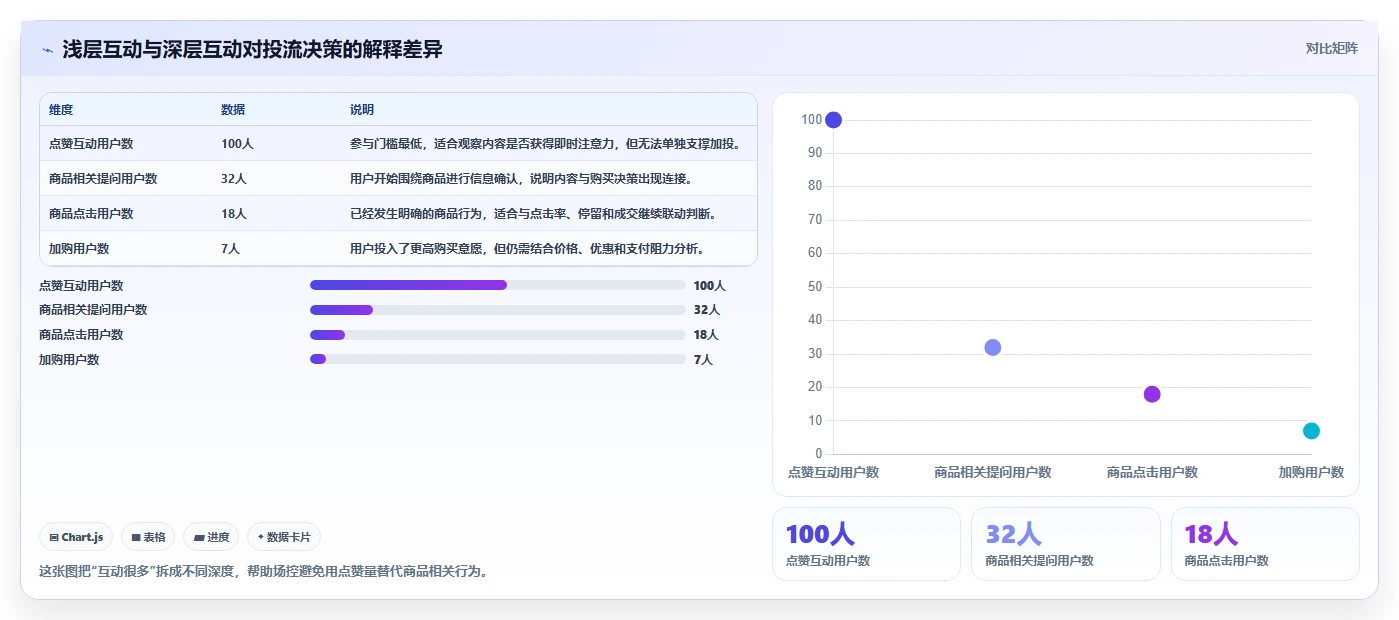
Task: Click the 商品点击用户数 progress bar
Action: (x=498, y=335)
